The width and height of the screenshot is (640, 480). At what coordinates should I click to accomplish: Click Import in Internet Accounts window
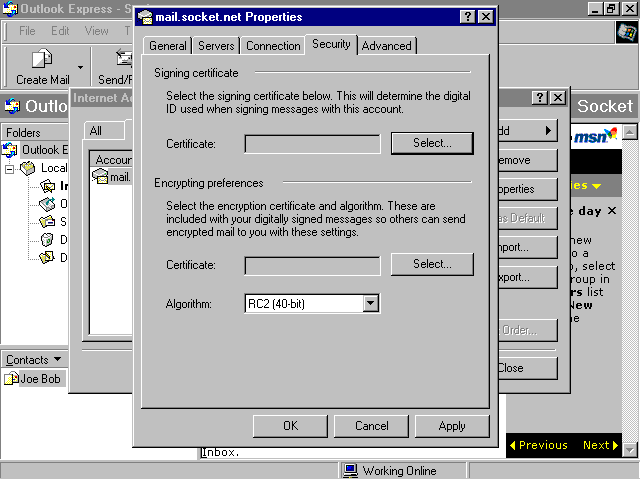(x=527, y=247)
